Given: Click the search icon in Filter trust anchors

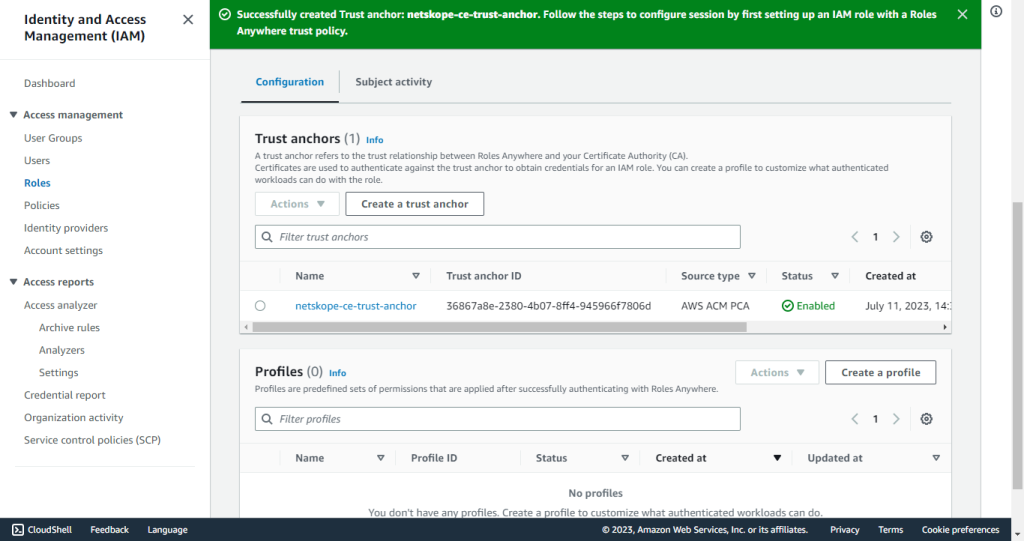Looking at the screenshot, I should coord(266,237).
